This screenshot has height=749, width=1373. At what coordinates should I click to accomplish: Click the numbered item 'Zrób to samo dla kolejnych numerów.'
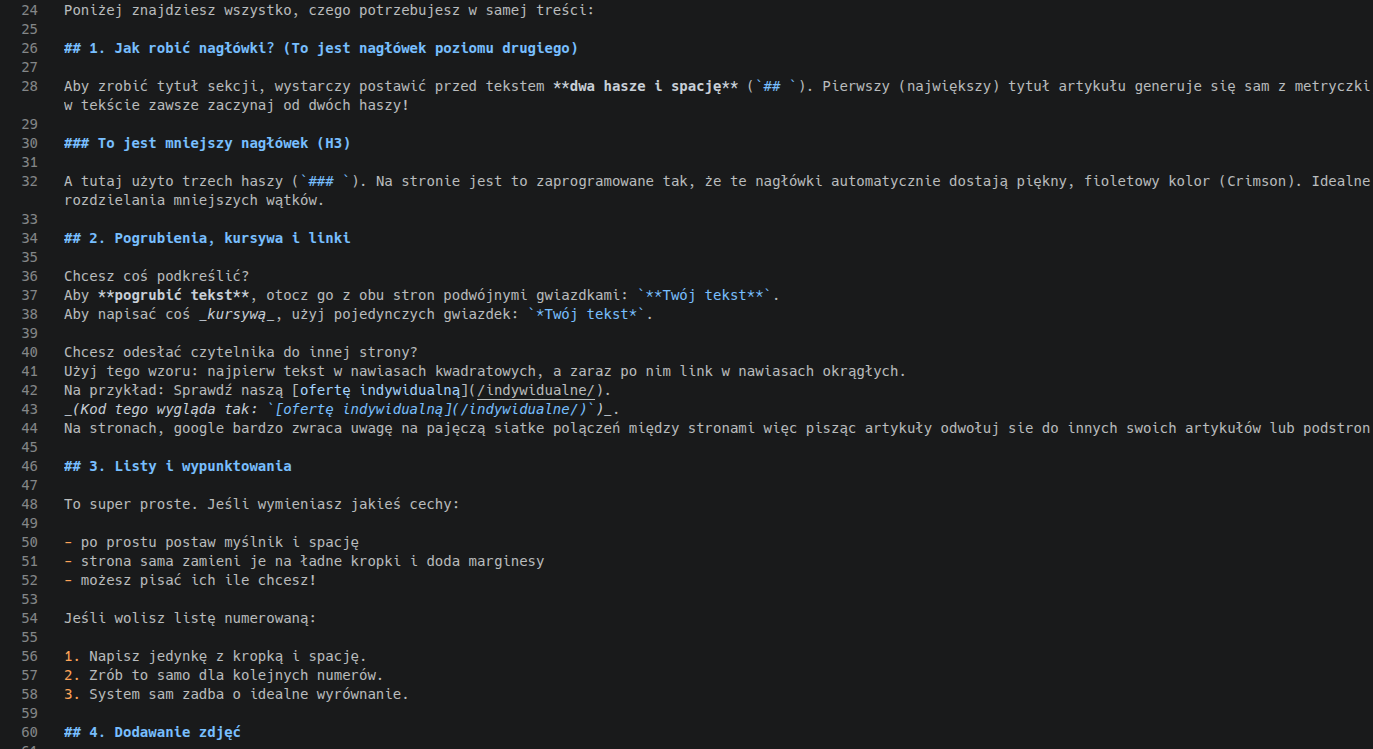(x=236, y=675)
